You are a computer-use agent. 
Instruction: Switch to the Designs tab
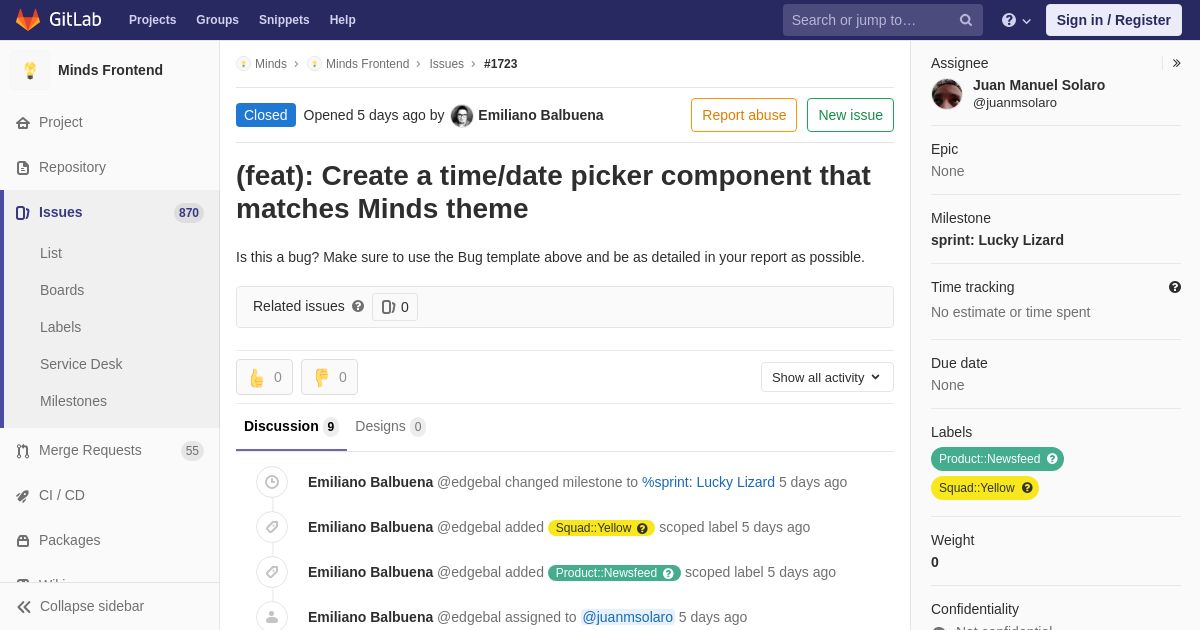coord(390,426)
